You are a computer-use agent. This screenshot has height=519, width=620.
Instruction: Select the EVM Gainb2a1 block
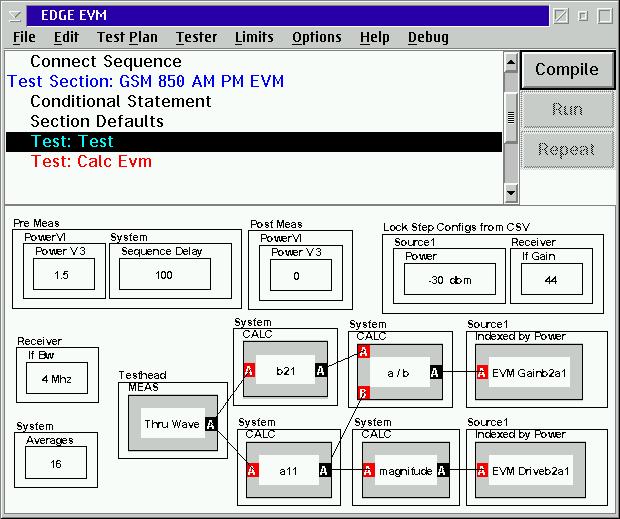tap(529, 372)
